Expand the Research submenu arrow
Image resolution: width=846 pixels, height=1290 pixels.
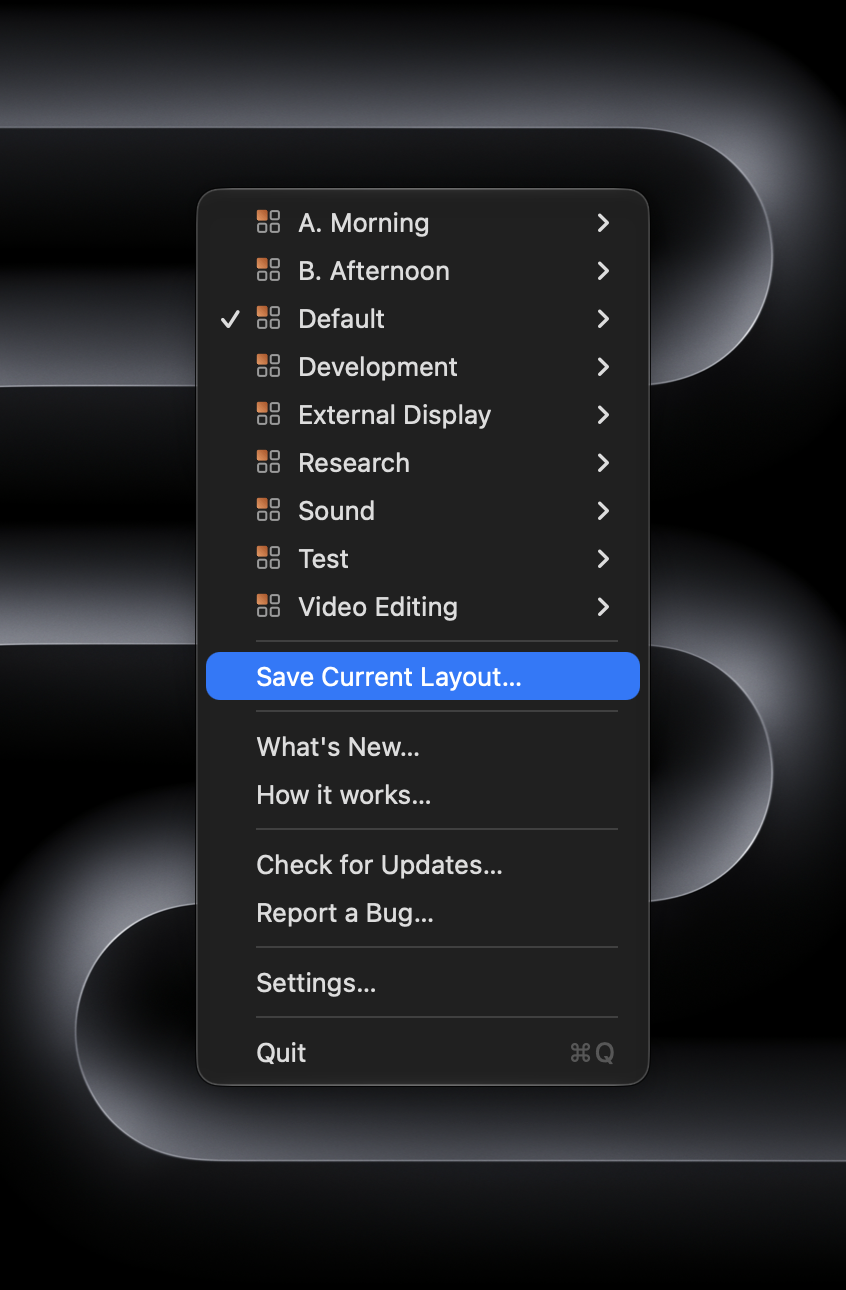pos(603,462)
